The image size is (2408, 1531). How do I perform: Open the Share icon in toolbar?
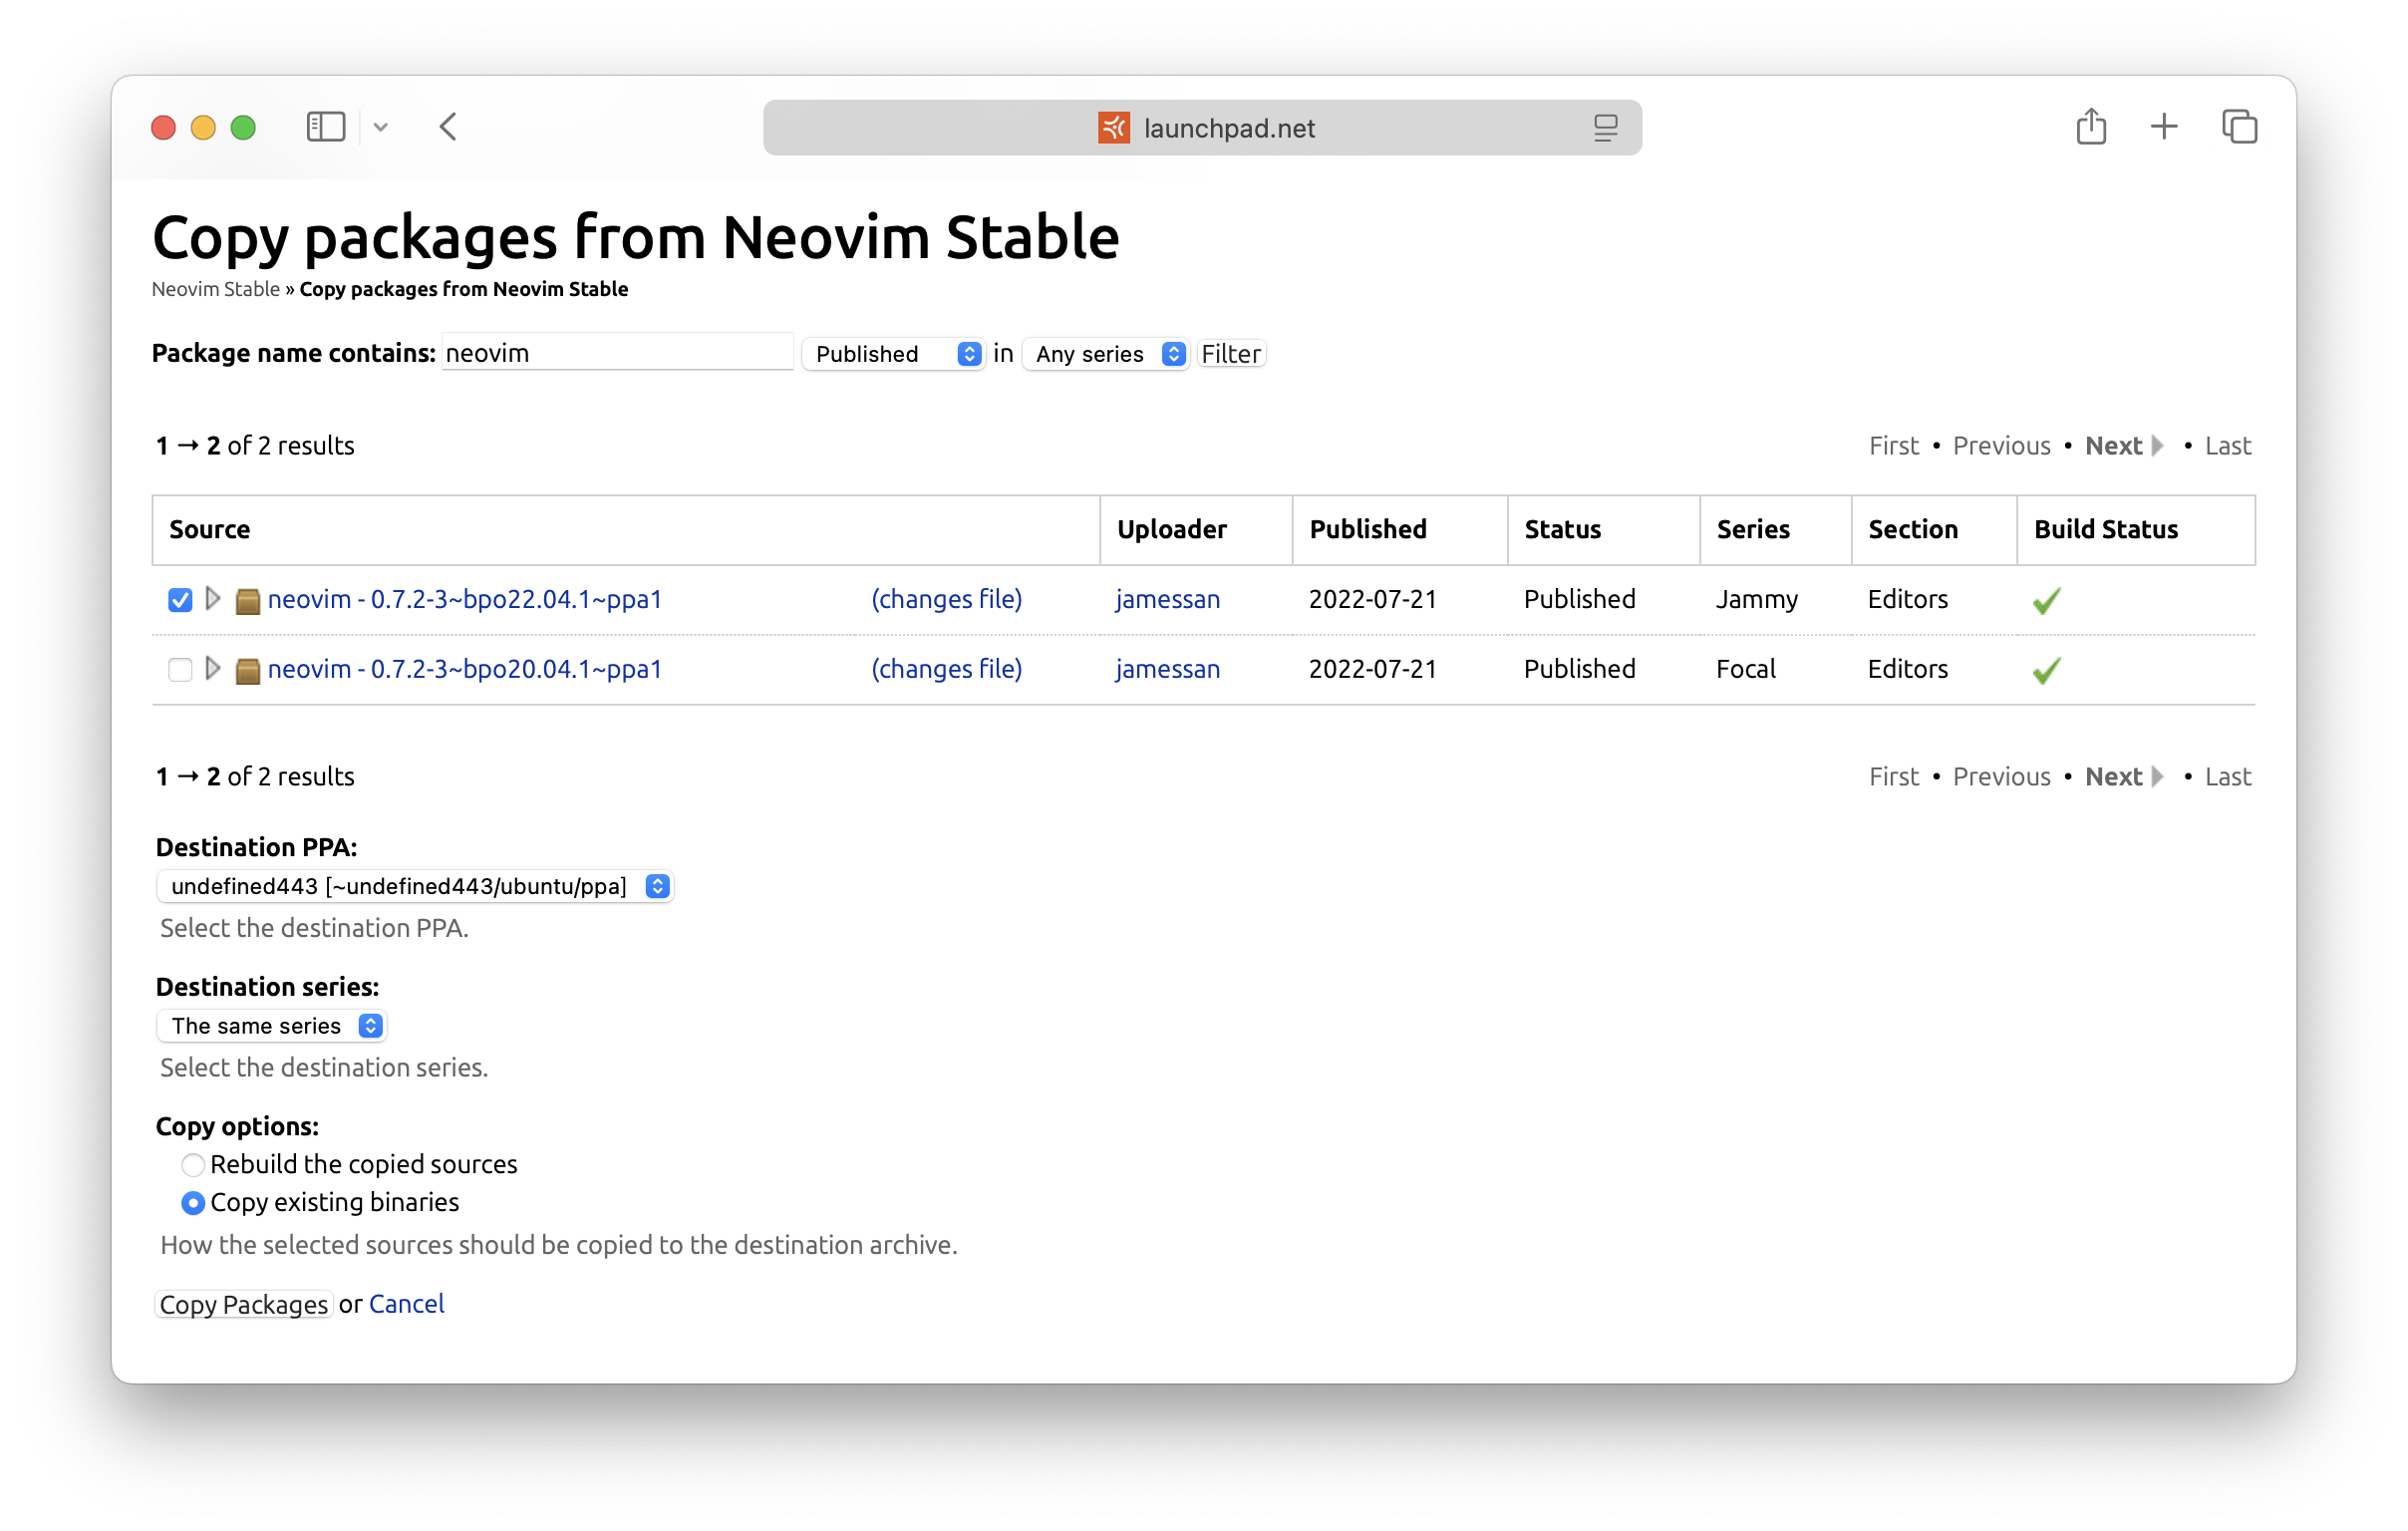[x=2090, y=127]
